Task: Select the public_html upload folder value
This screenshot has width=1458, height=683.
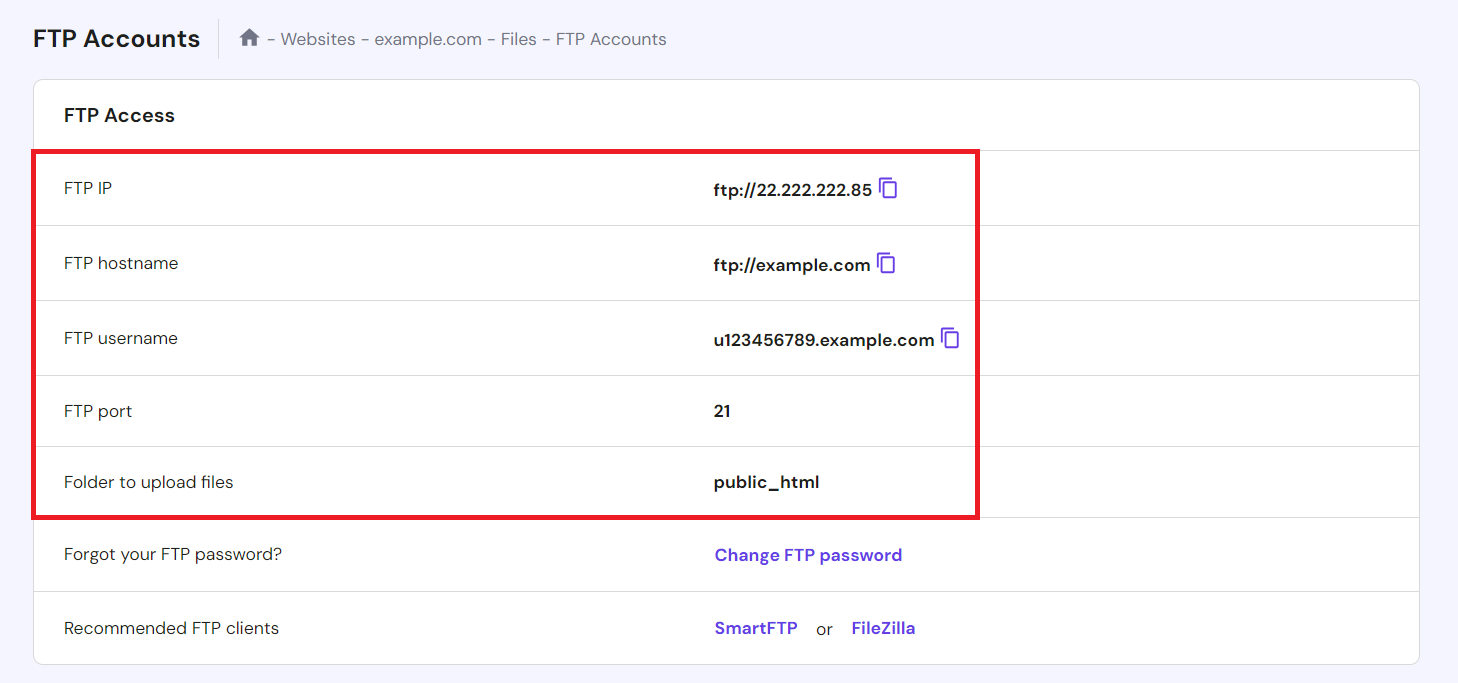Action: (766, 481)
